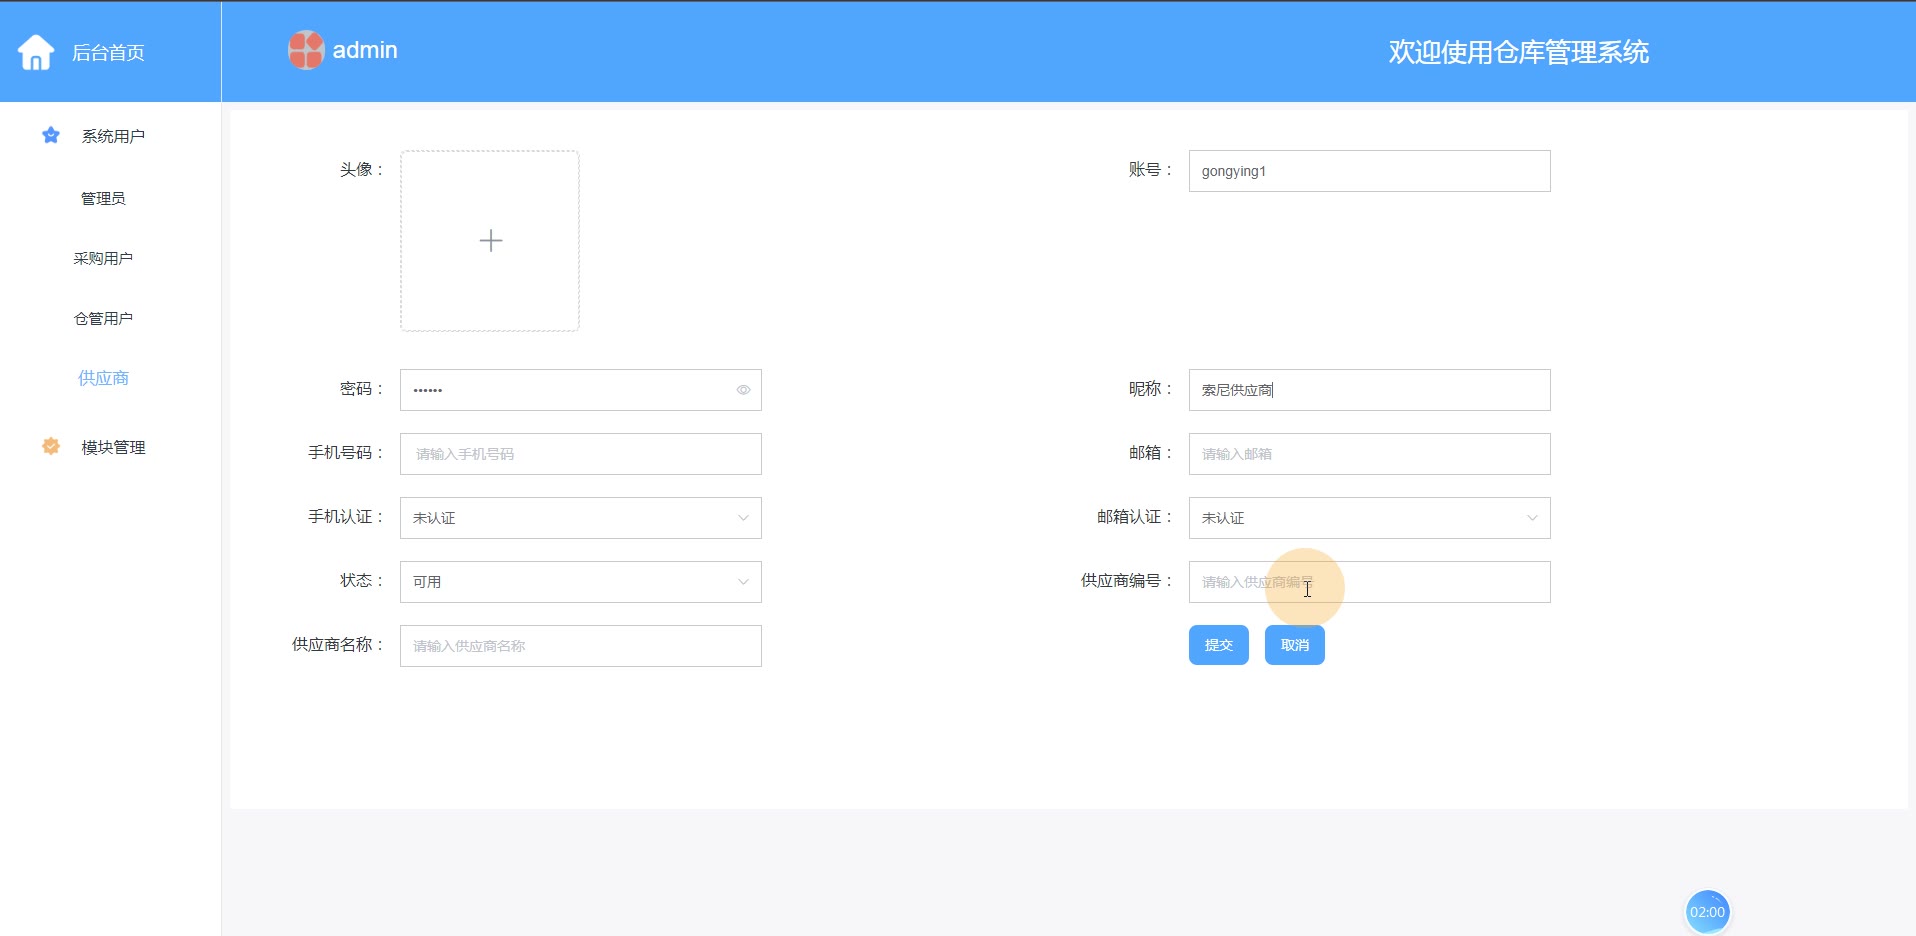Click the gear icon beside 模块管理
This screenshot has width=1916, height=936.
pos(51,446)
